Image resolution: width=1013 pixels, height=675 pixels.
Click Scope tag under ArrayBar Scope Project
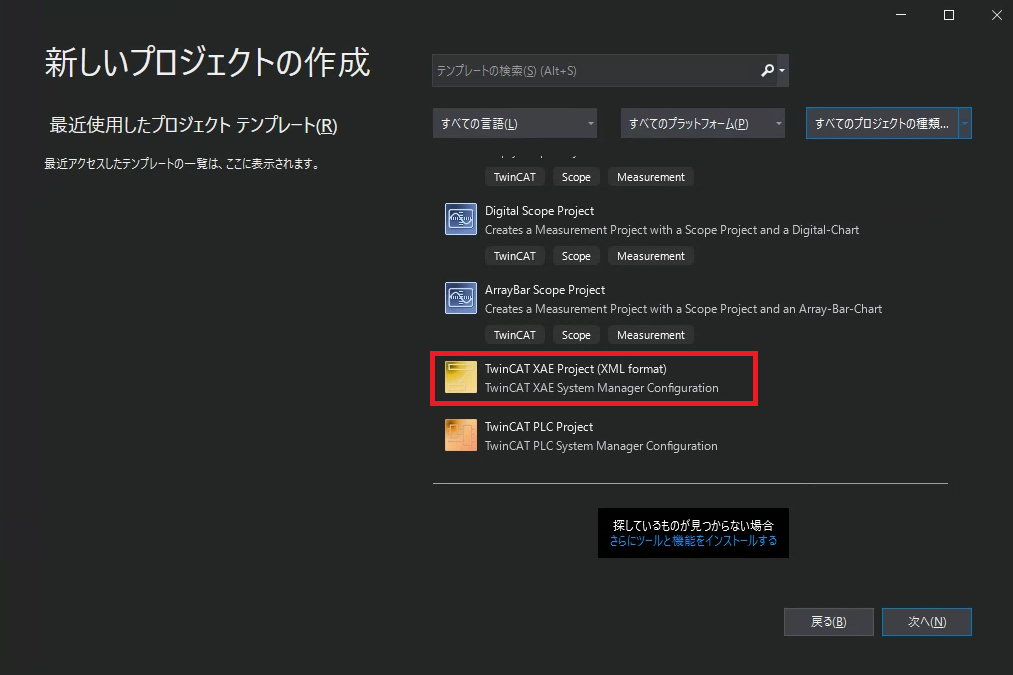pyautogui.click(x=576, y=335)
